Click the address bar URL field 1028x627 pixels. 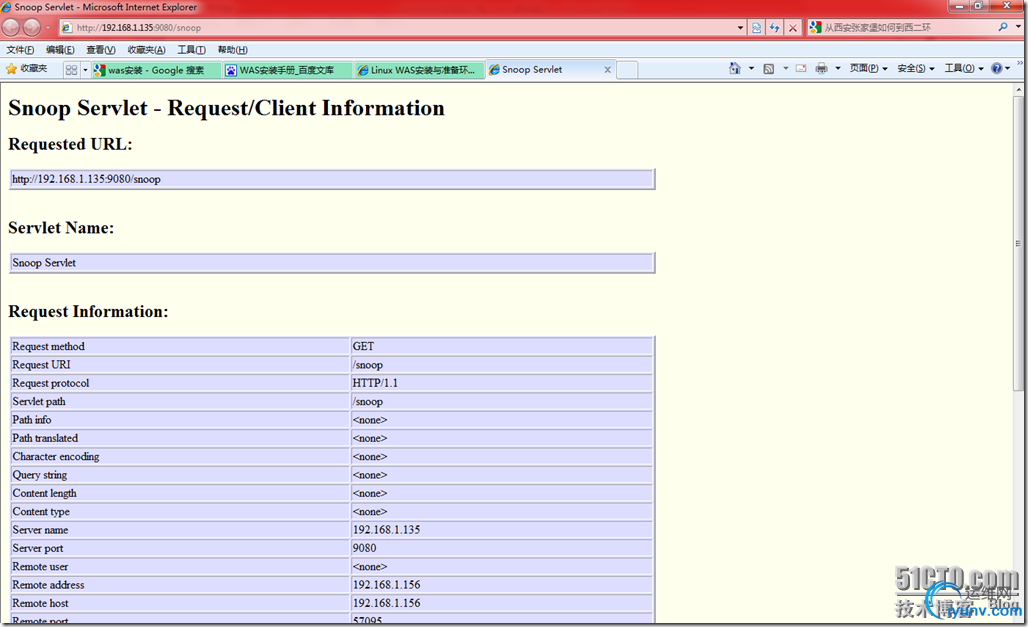tap(400, 28)
